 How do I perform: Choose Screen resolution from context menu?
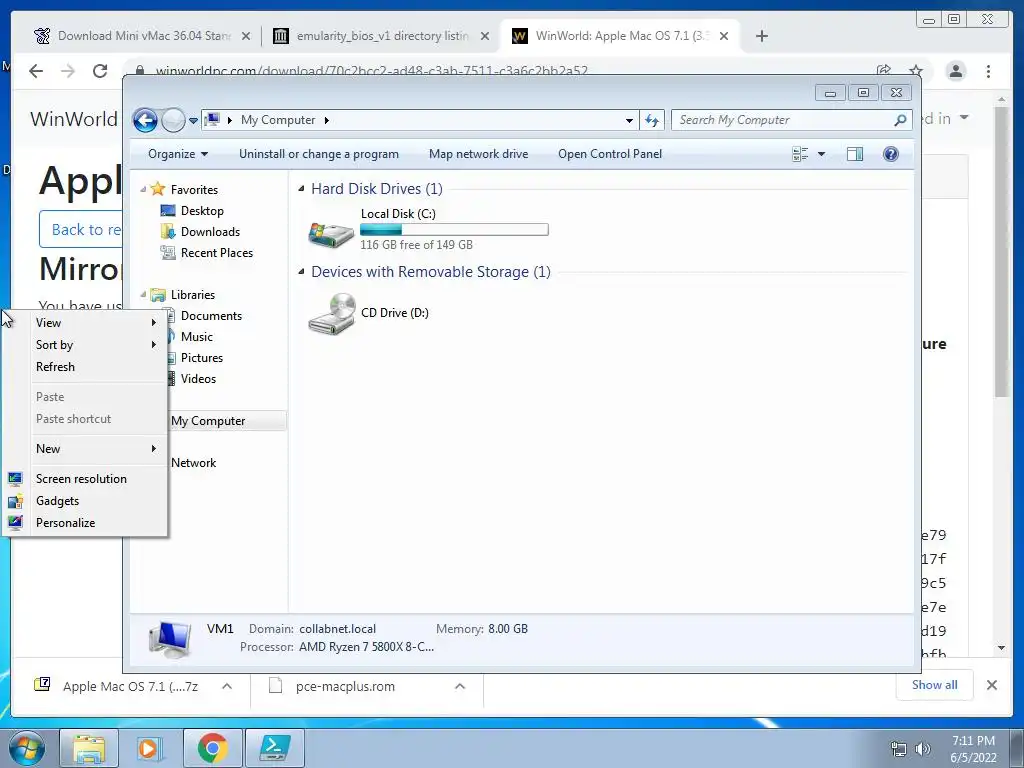(85, 479)
